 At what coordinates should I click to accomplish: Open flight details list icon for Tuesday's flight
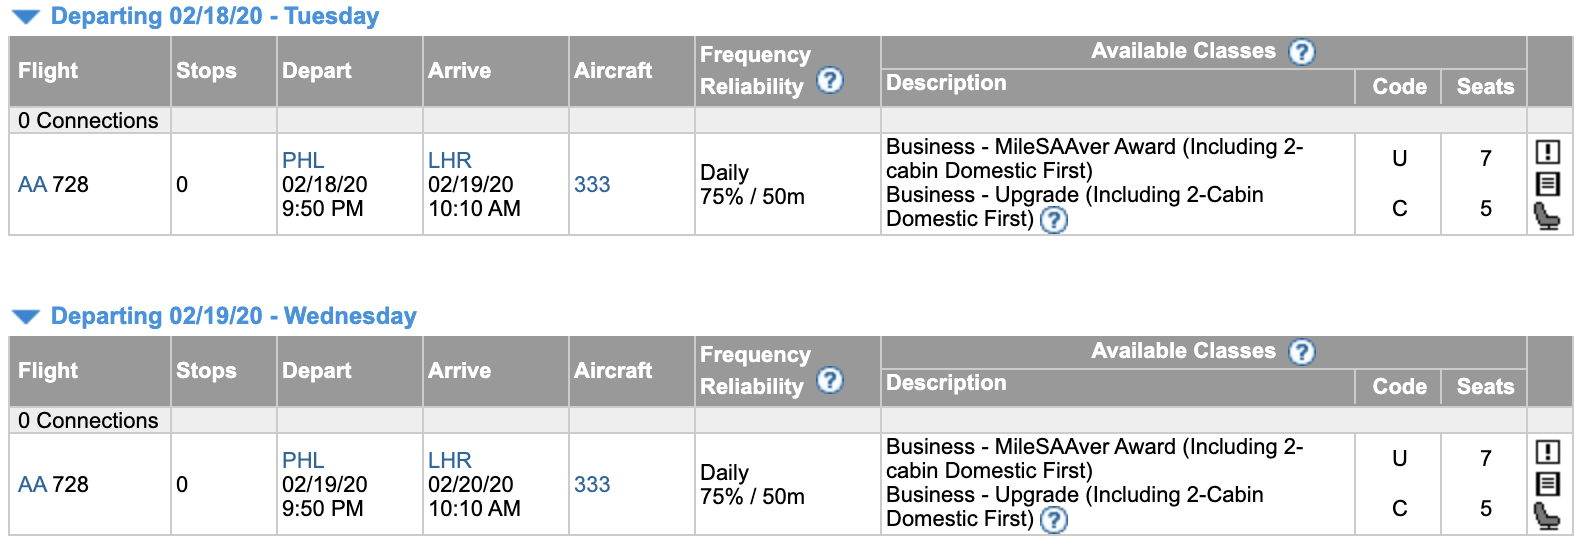pyautogui.click(x=1547, y=184)
